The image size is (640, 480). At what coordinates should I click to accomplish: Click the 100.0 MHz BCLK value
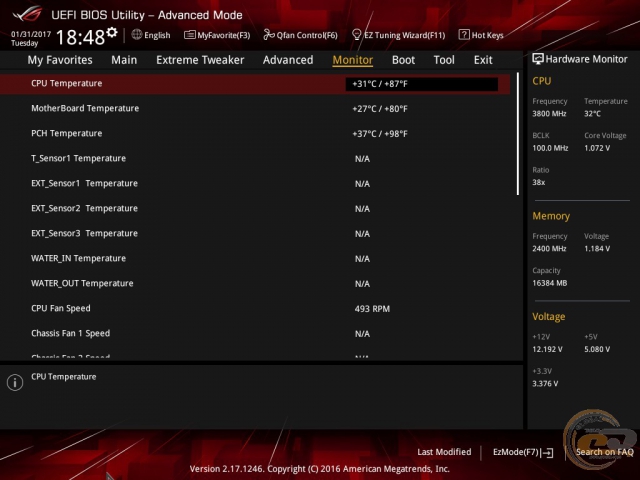pyautogui.click(x=550, y=148)
